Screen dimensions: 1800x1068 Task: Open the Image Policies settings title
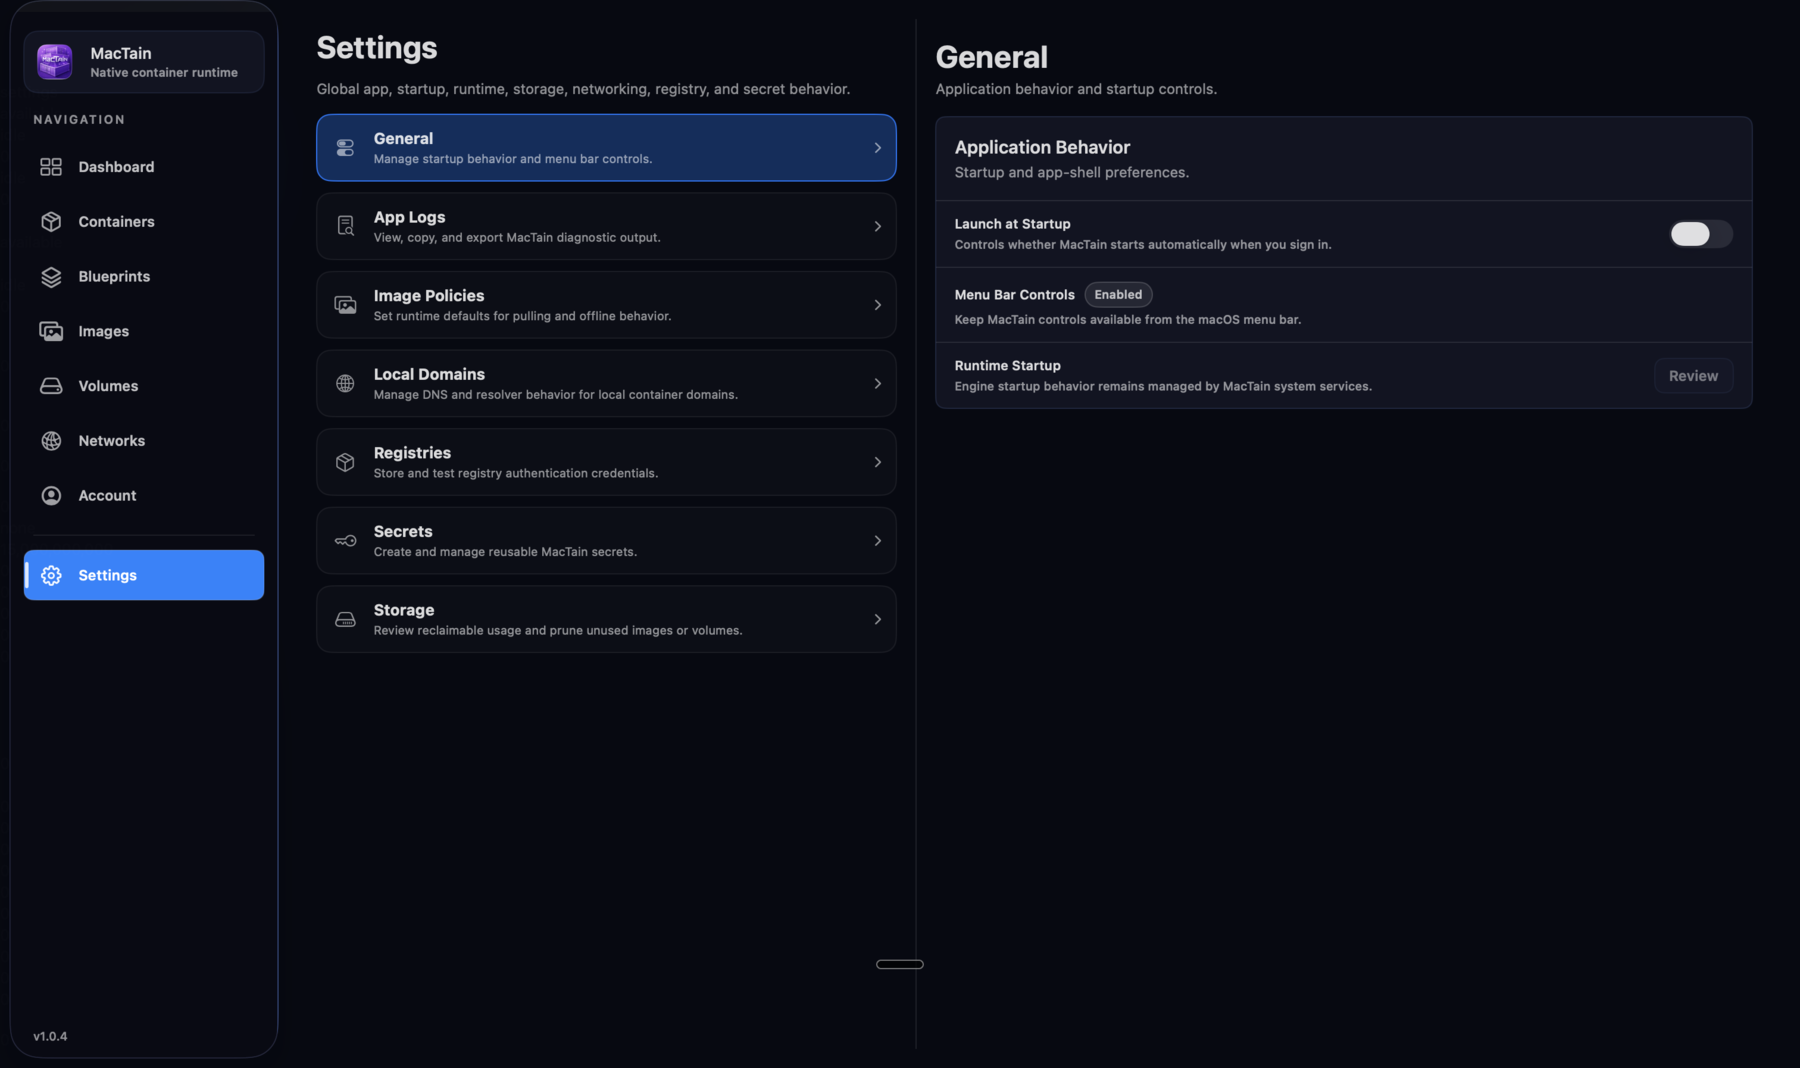[x=429, y=296]
